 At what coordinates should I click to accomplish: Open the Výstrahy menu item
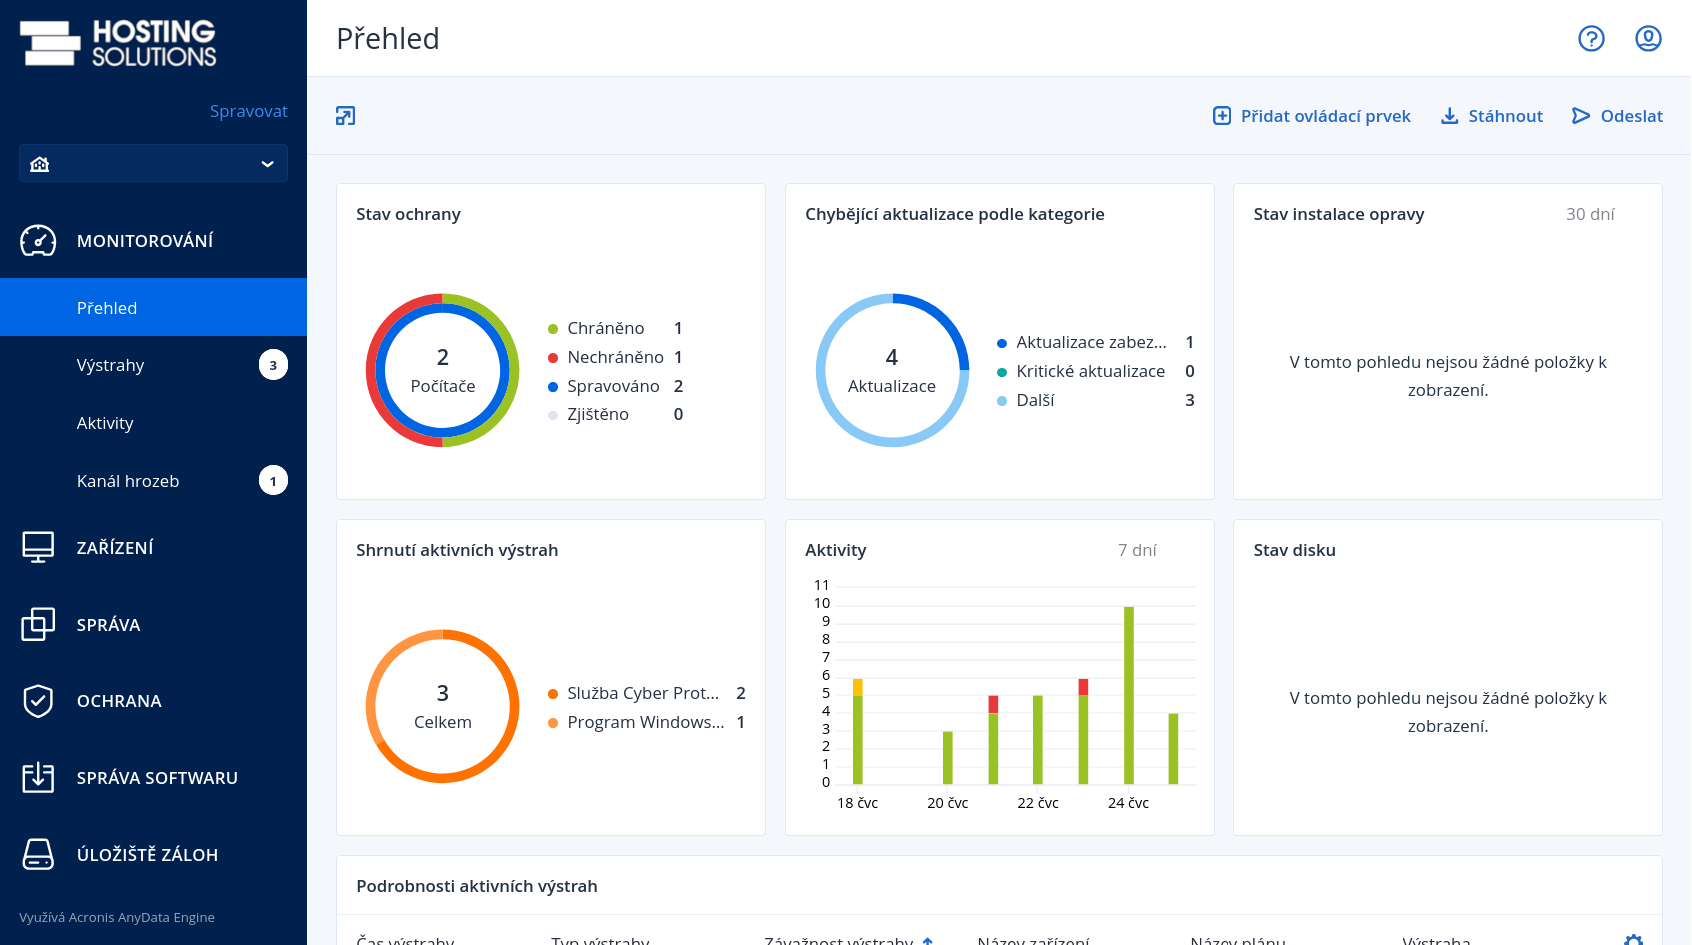click(x=153, y=365)
